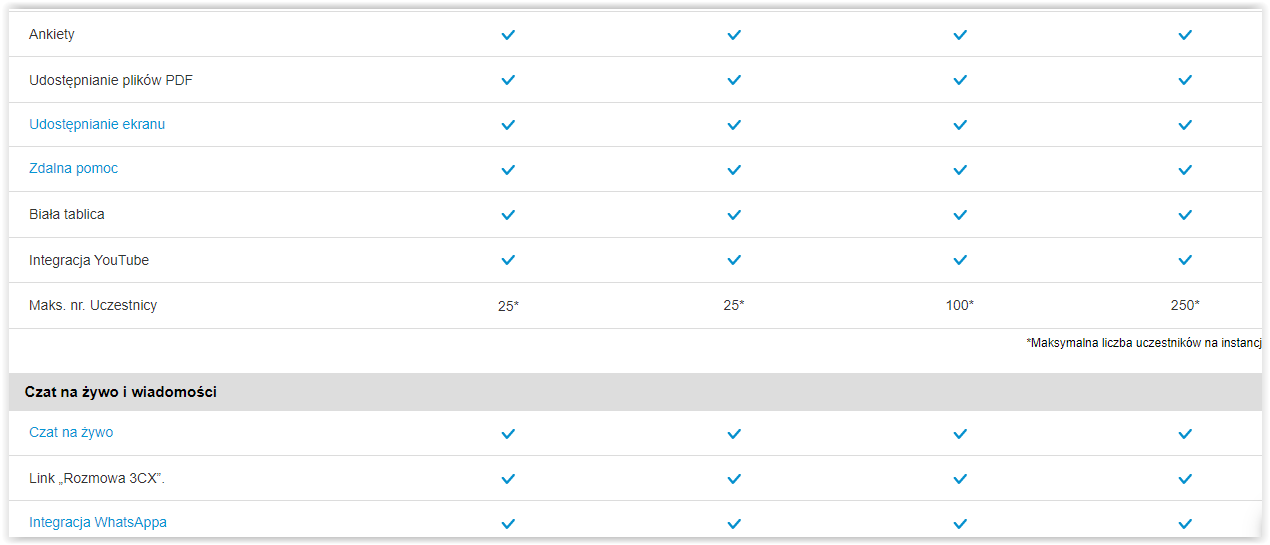Click last-column checkmark for Integracja WhatsAppa
Viewport: 1270px width, 545px height.
pos(1185,523)
